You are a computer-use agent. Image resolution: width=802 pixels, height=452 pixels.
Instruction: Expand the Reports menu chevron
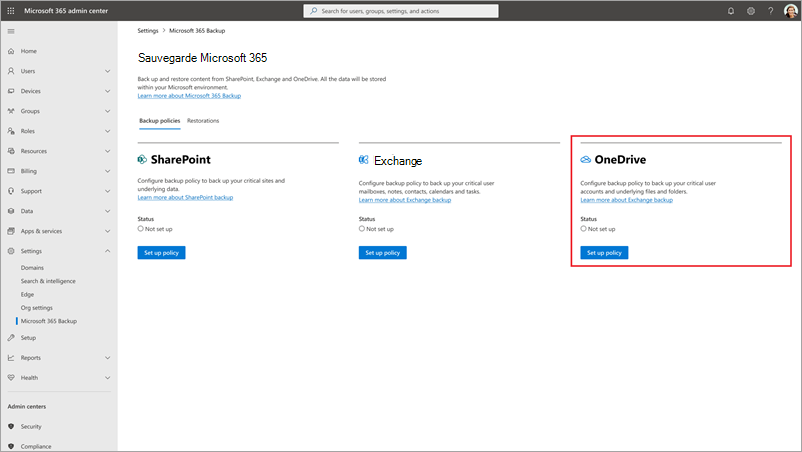point(107,357)
